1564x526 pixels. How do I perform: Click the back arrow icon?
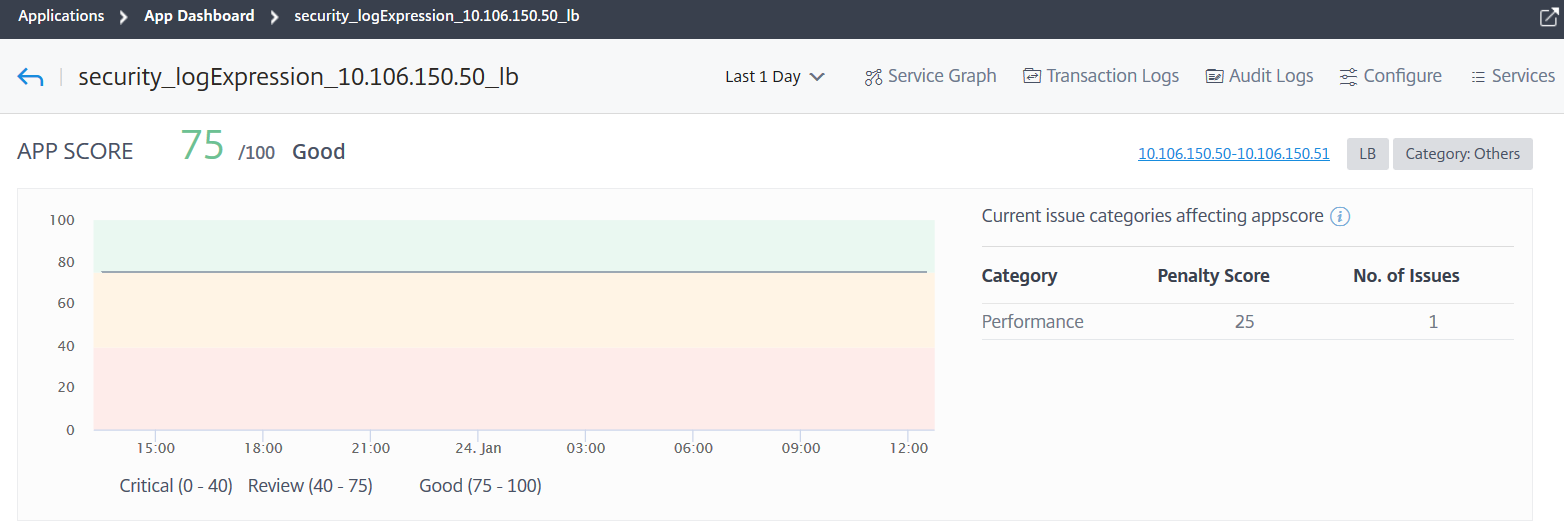click(30, 77)
